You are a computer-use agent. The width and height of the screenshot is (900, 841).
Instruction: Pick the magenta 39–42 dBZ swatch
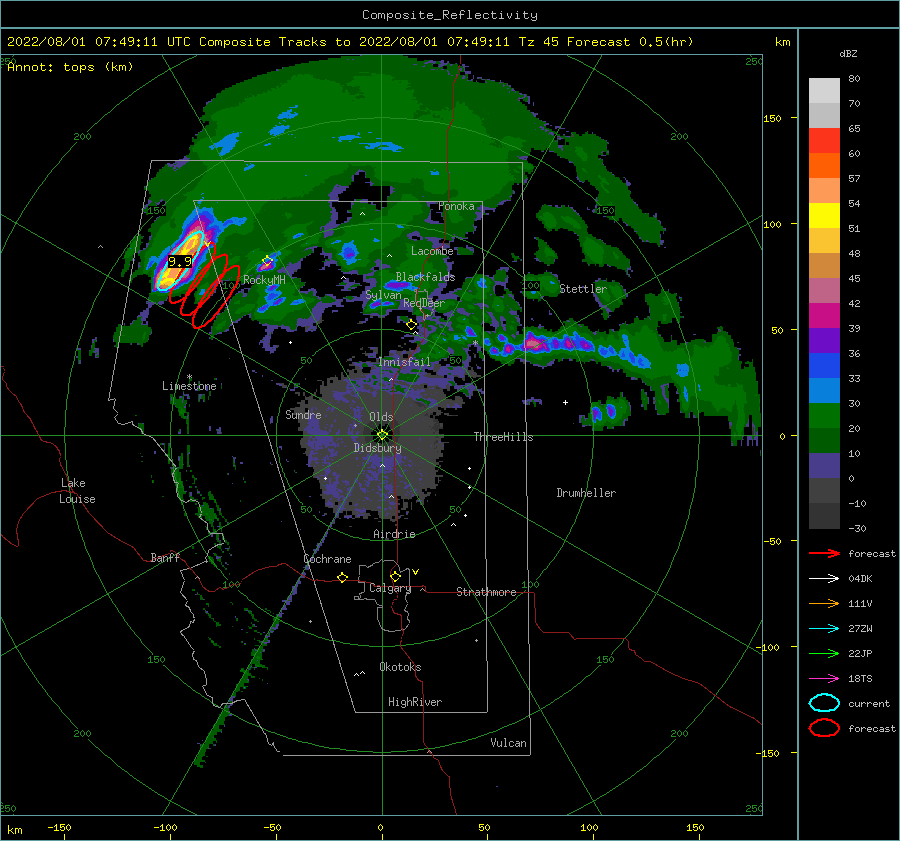tap(824, 316)
